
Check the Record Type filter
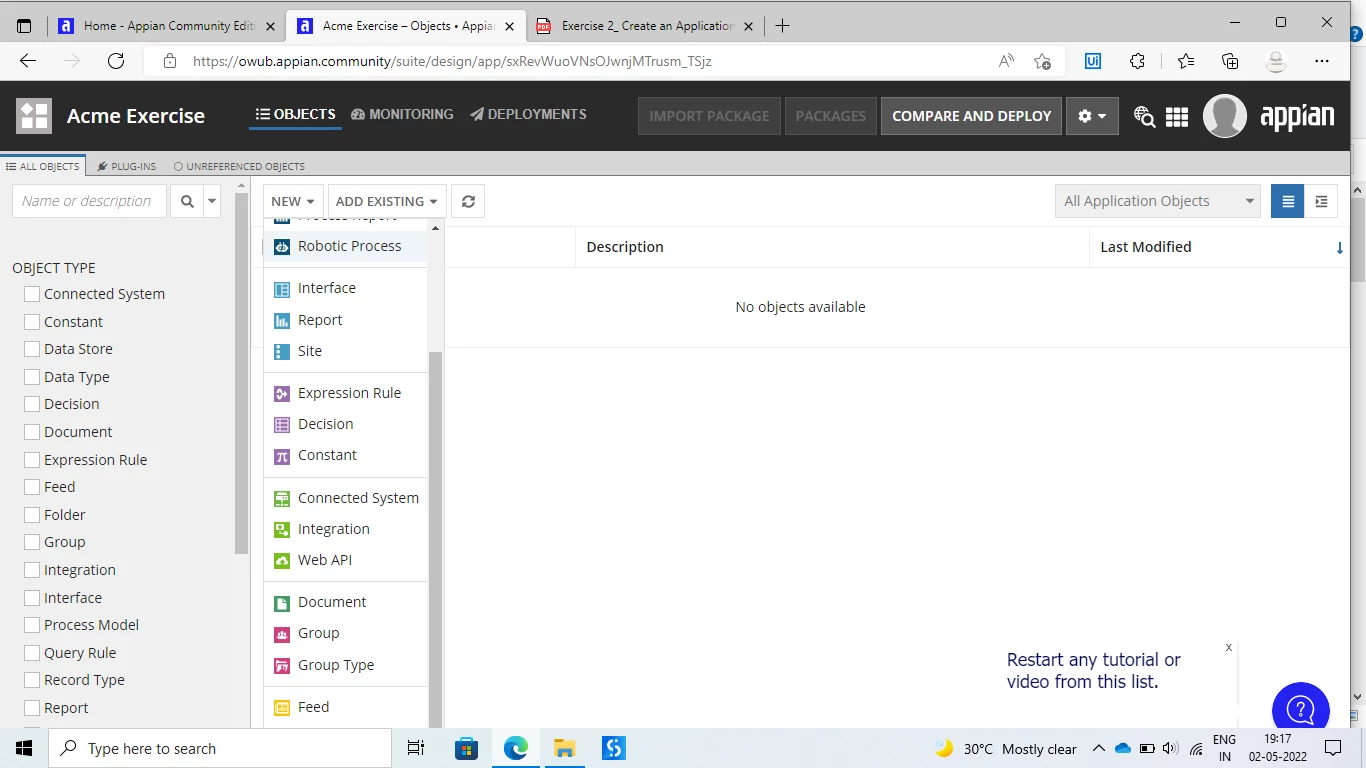tap(32, 680)
